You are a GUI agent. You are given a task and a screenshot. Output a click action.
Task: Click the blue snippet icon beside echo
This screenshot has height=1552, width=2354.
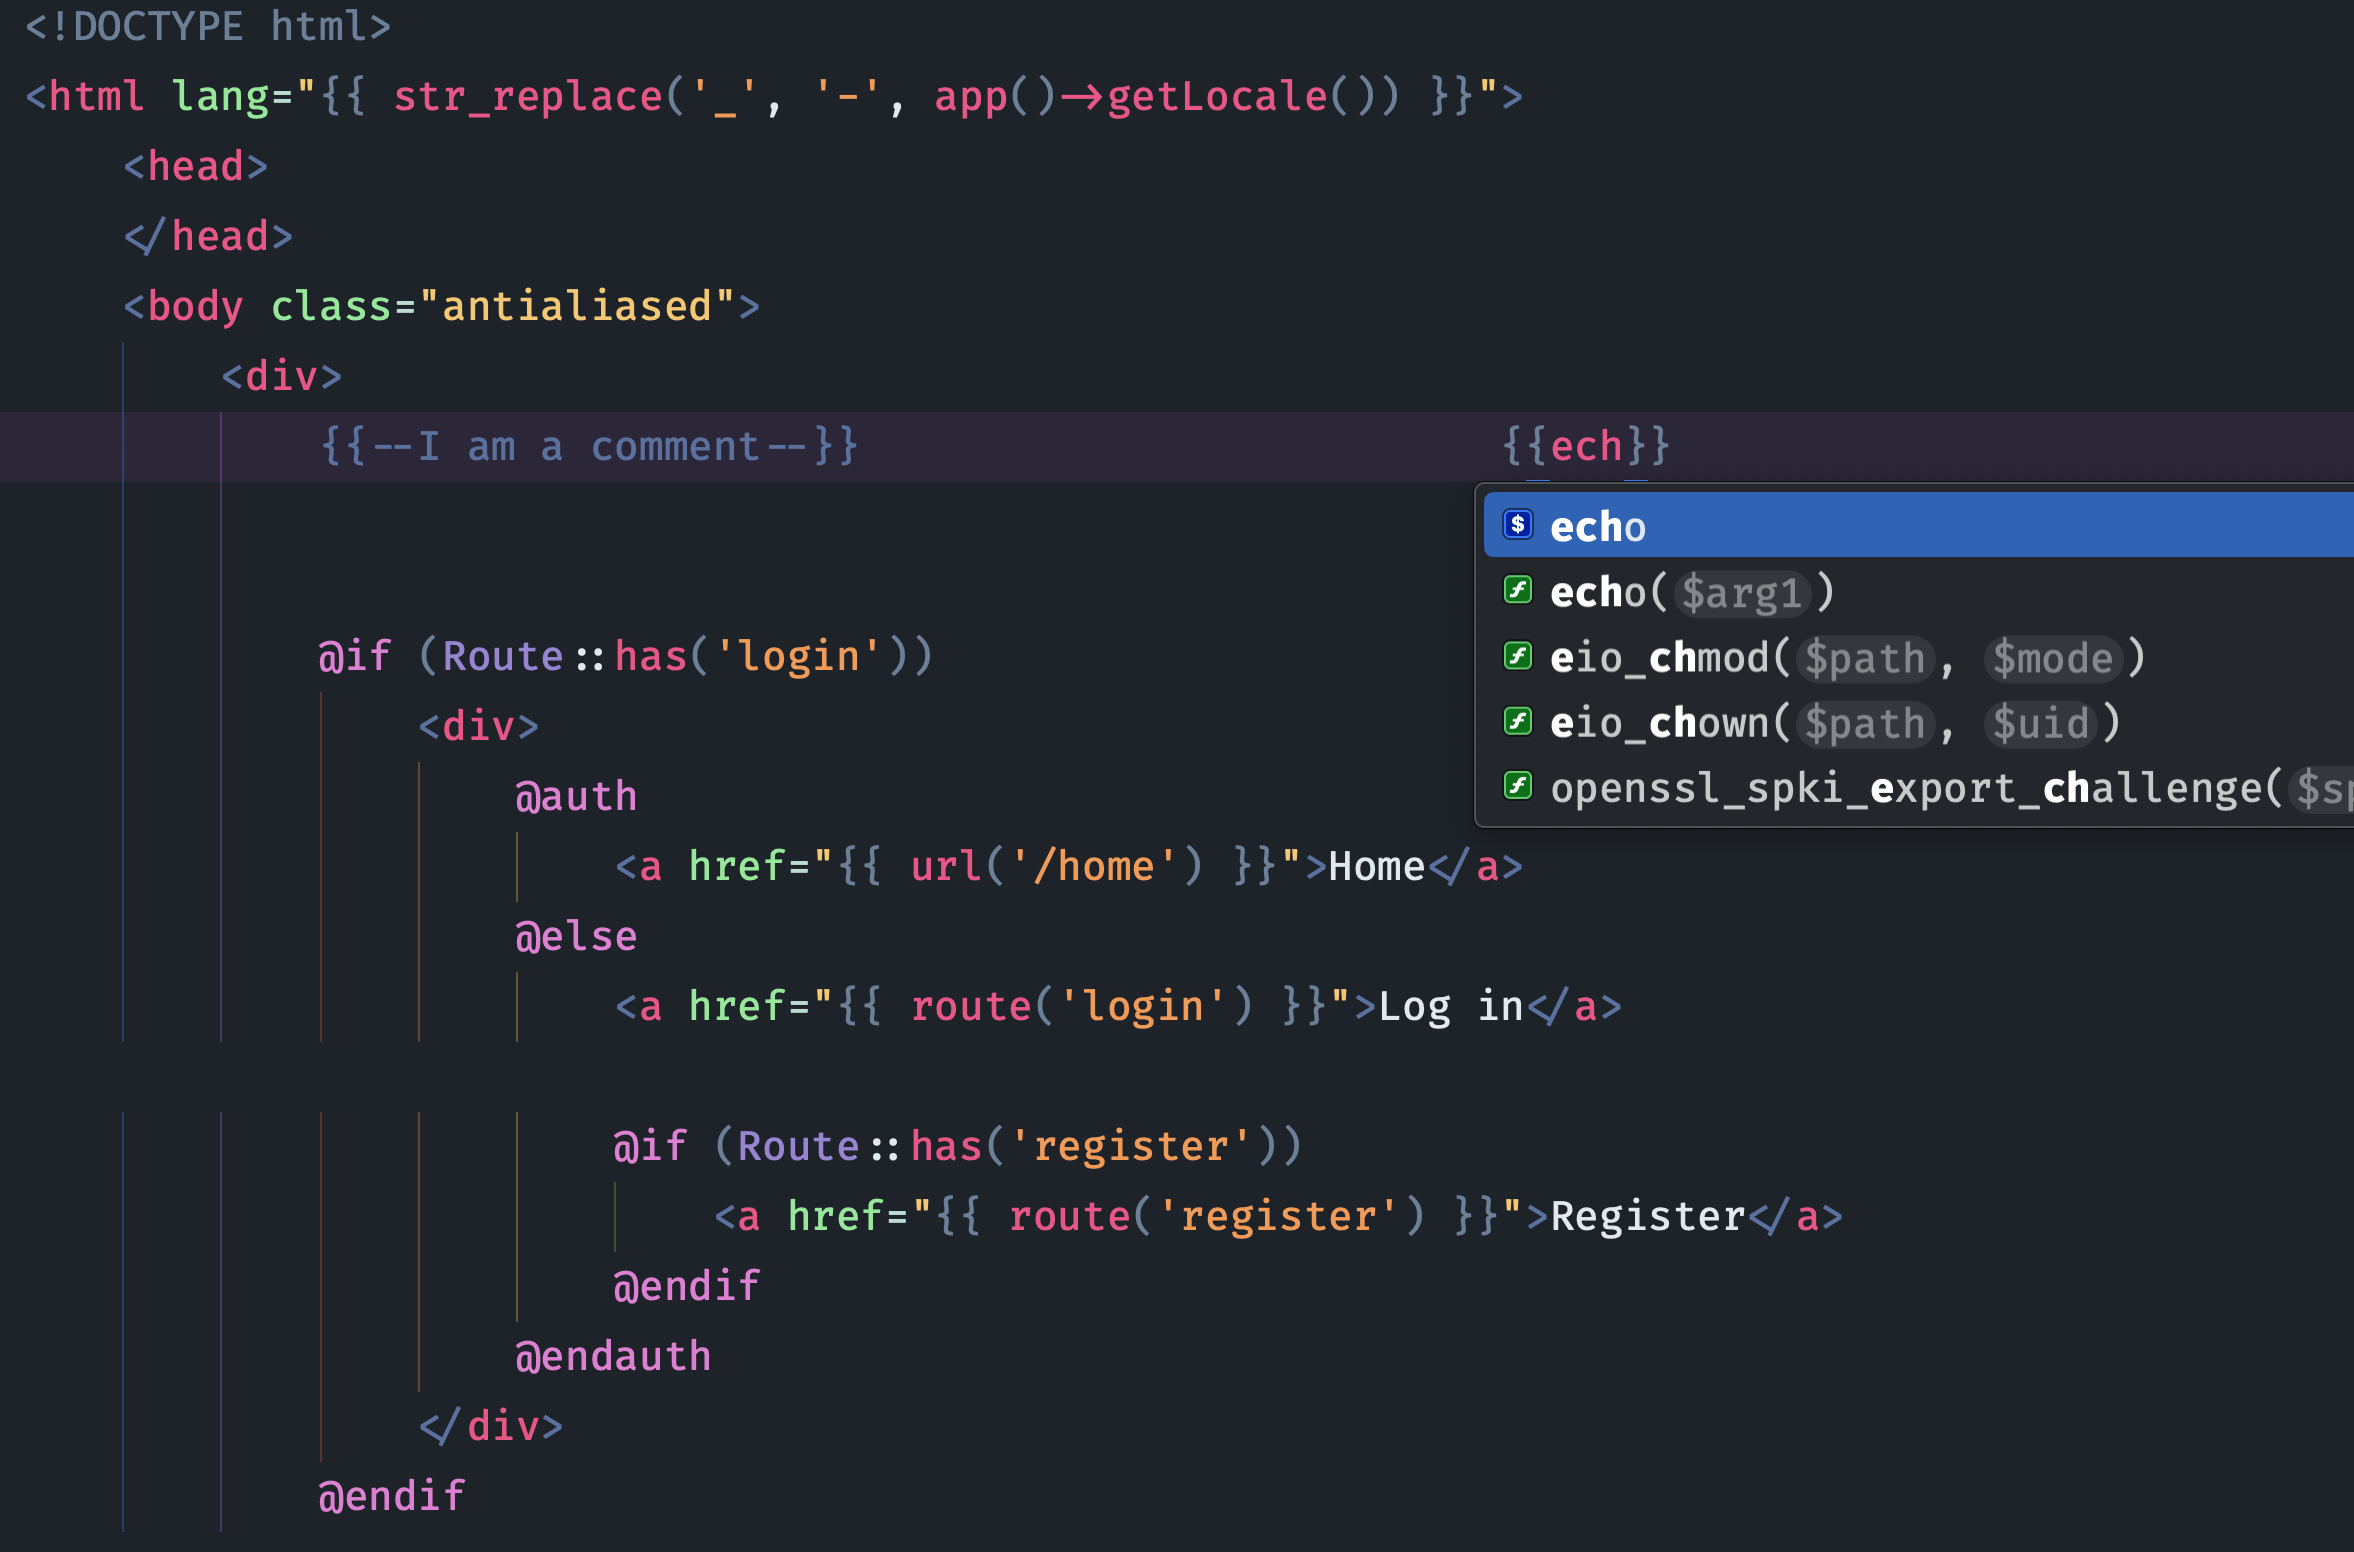point(1518,525)
